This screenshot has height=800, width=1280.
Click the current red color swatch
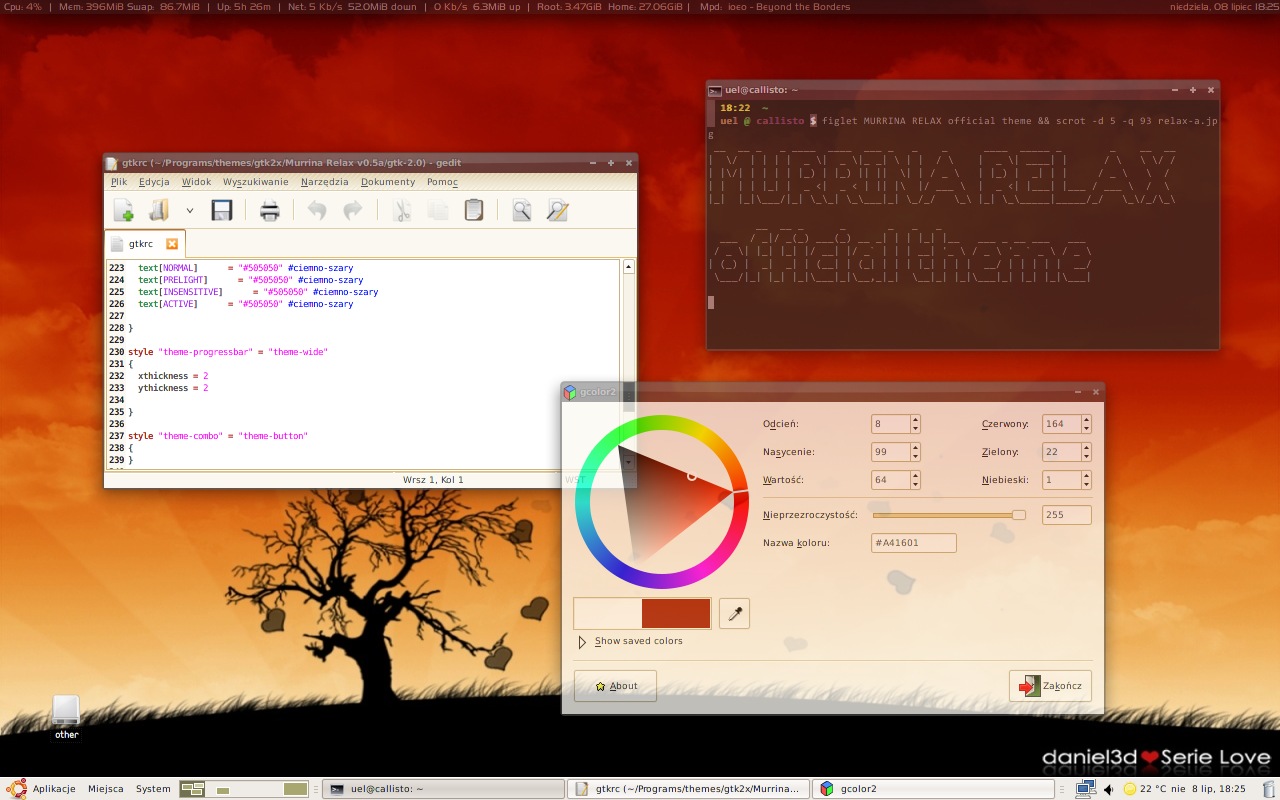coord(676,613)
